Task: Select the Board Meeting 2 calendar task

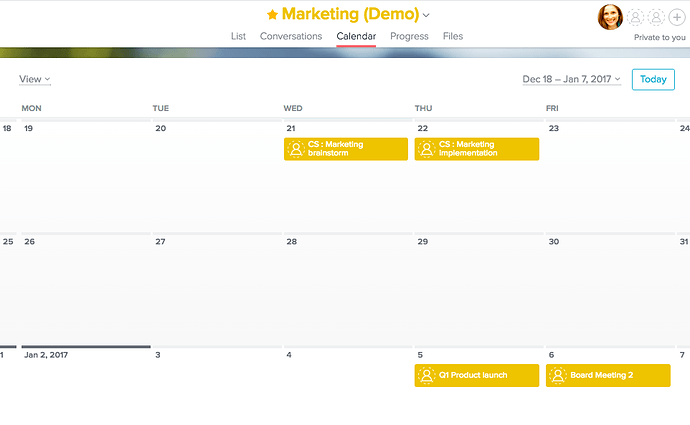Action: (608, 375)
